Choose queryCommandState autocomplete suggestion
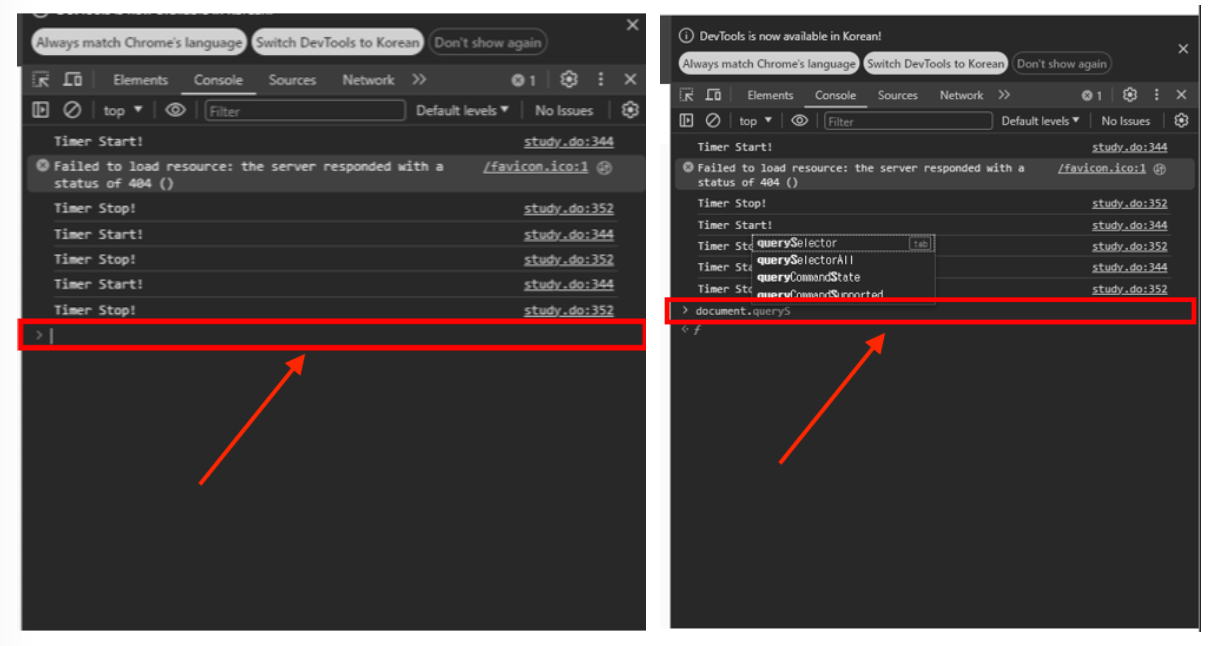Image resolution: width=1216 pixels, height=646 pixels. click(843, 277)
